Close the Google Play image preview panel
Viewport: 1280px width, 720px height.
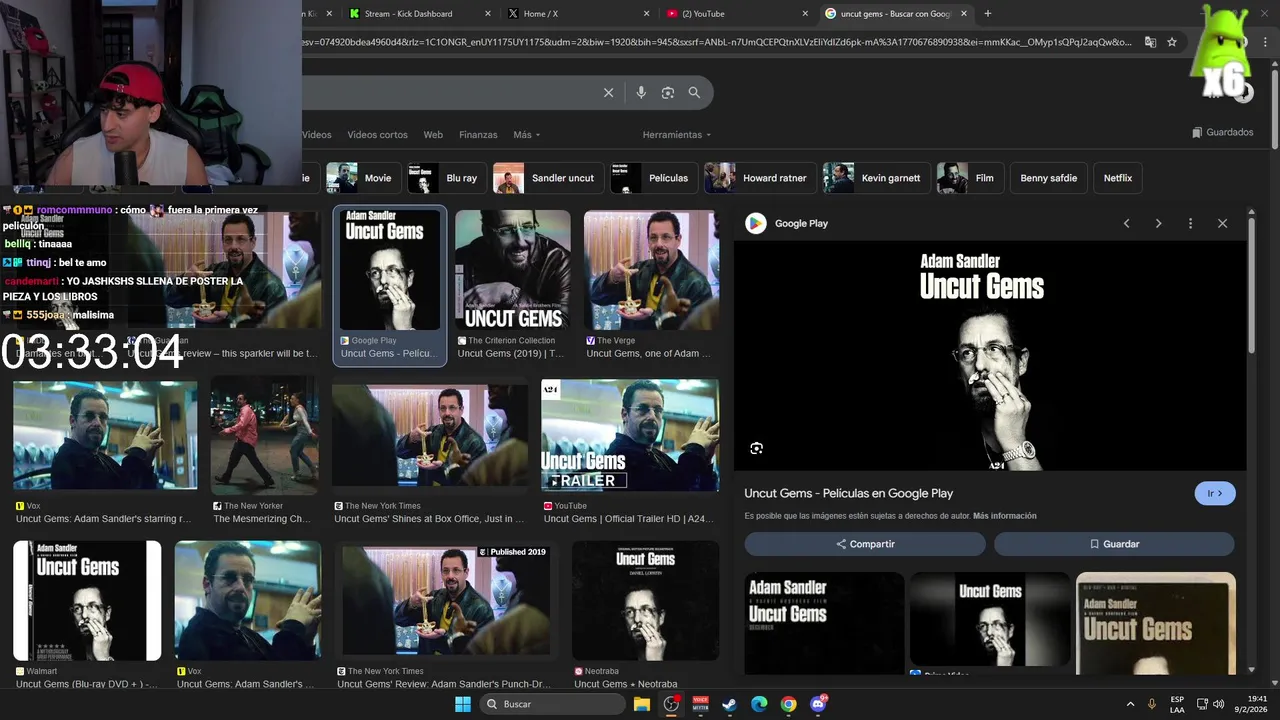pyautogui.click(x=1222, y=223)
